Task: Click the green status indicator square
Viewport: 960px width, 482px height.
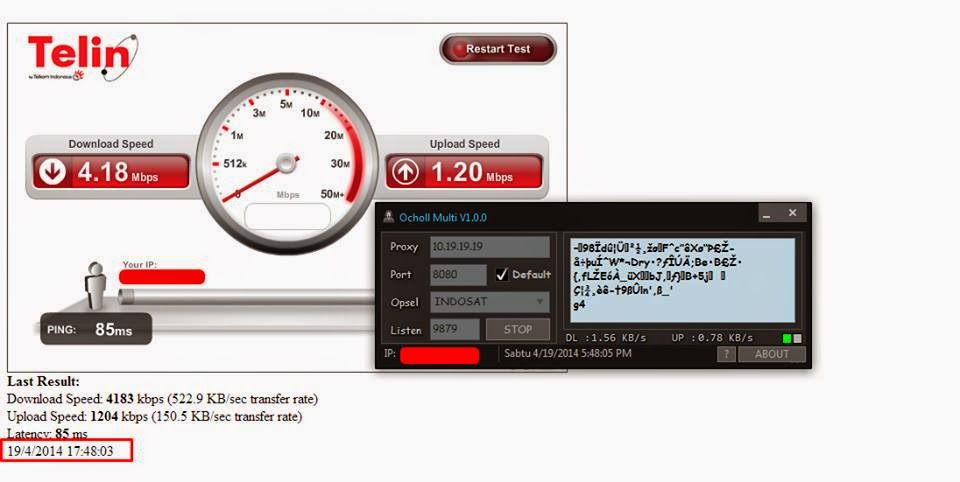Action: pyautogui.click(x=787, y=338)
